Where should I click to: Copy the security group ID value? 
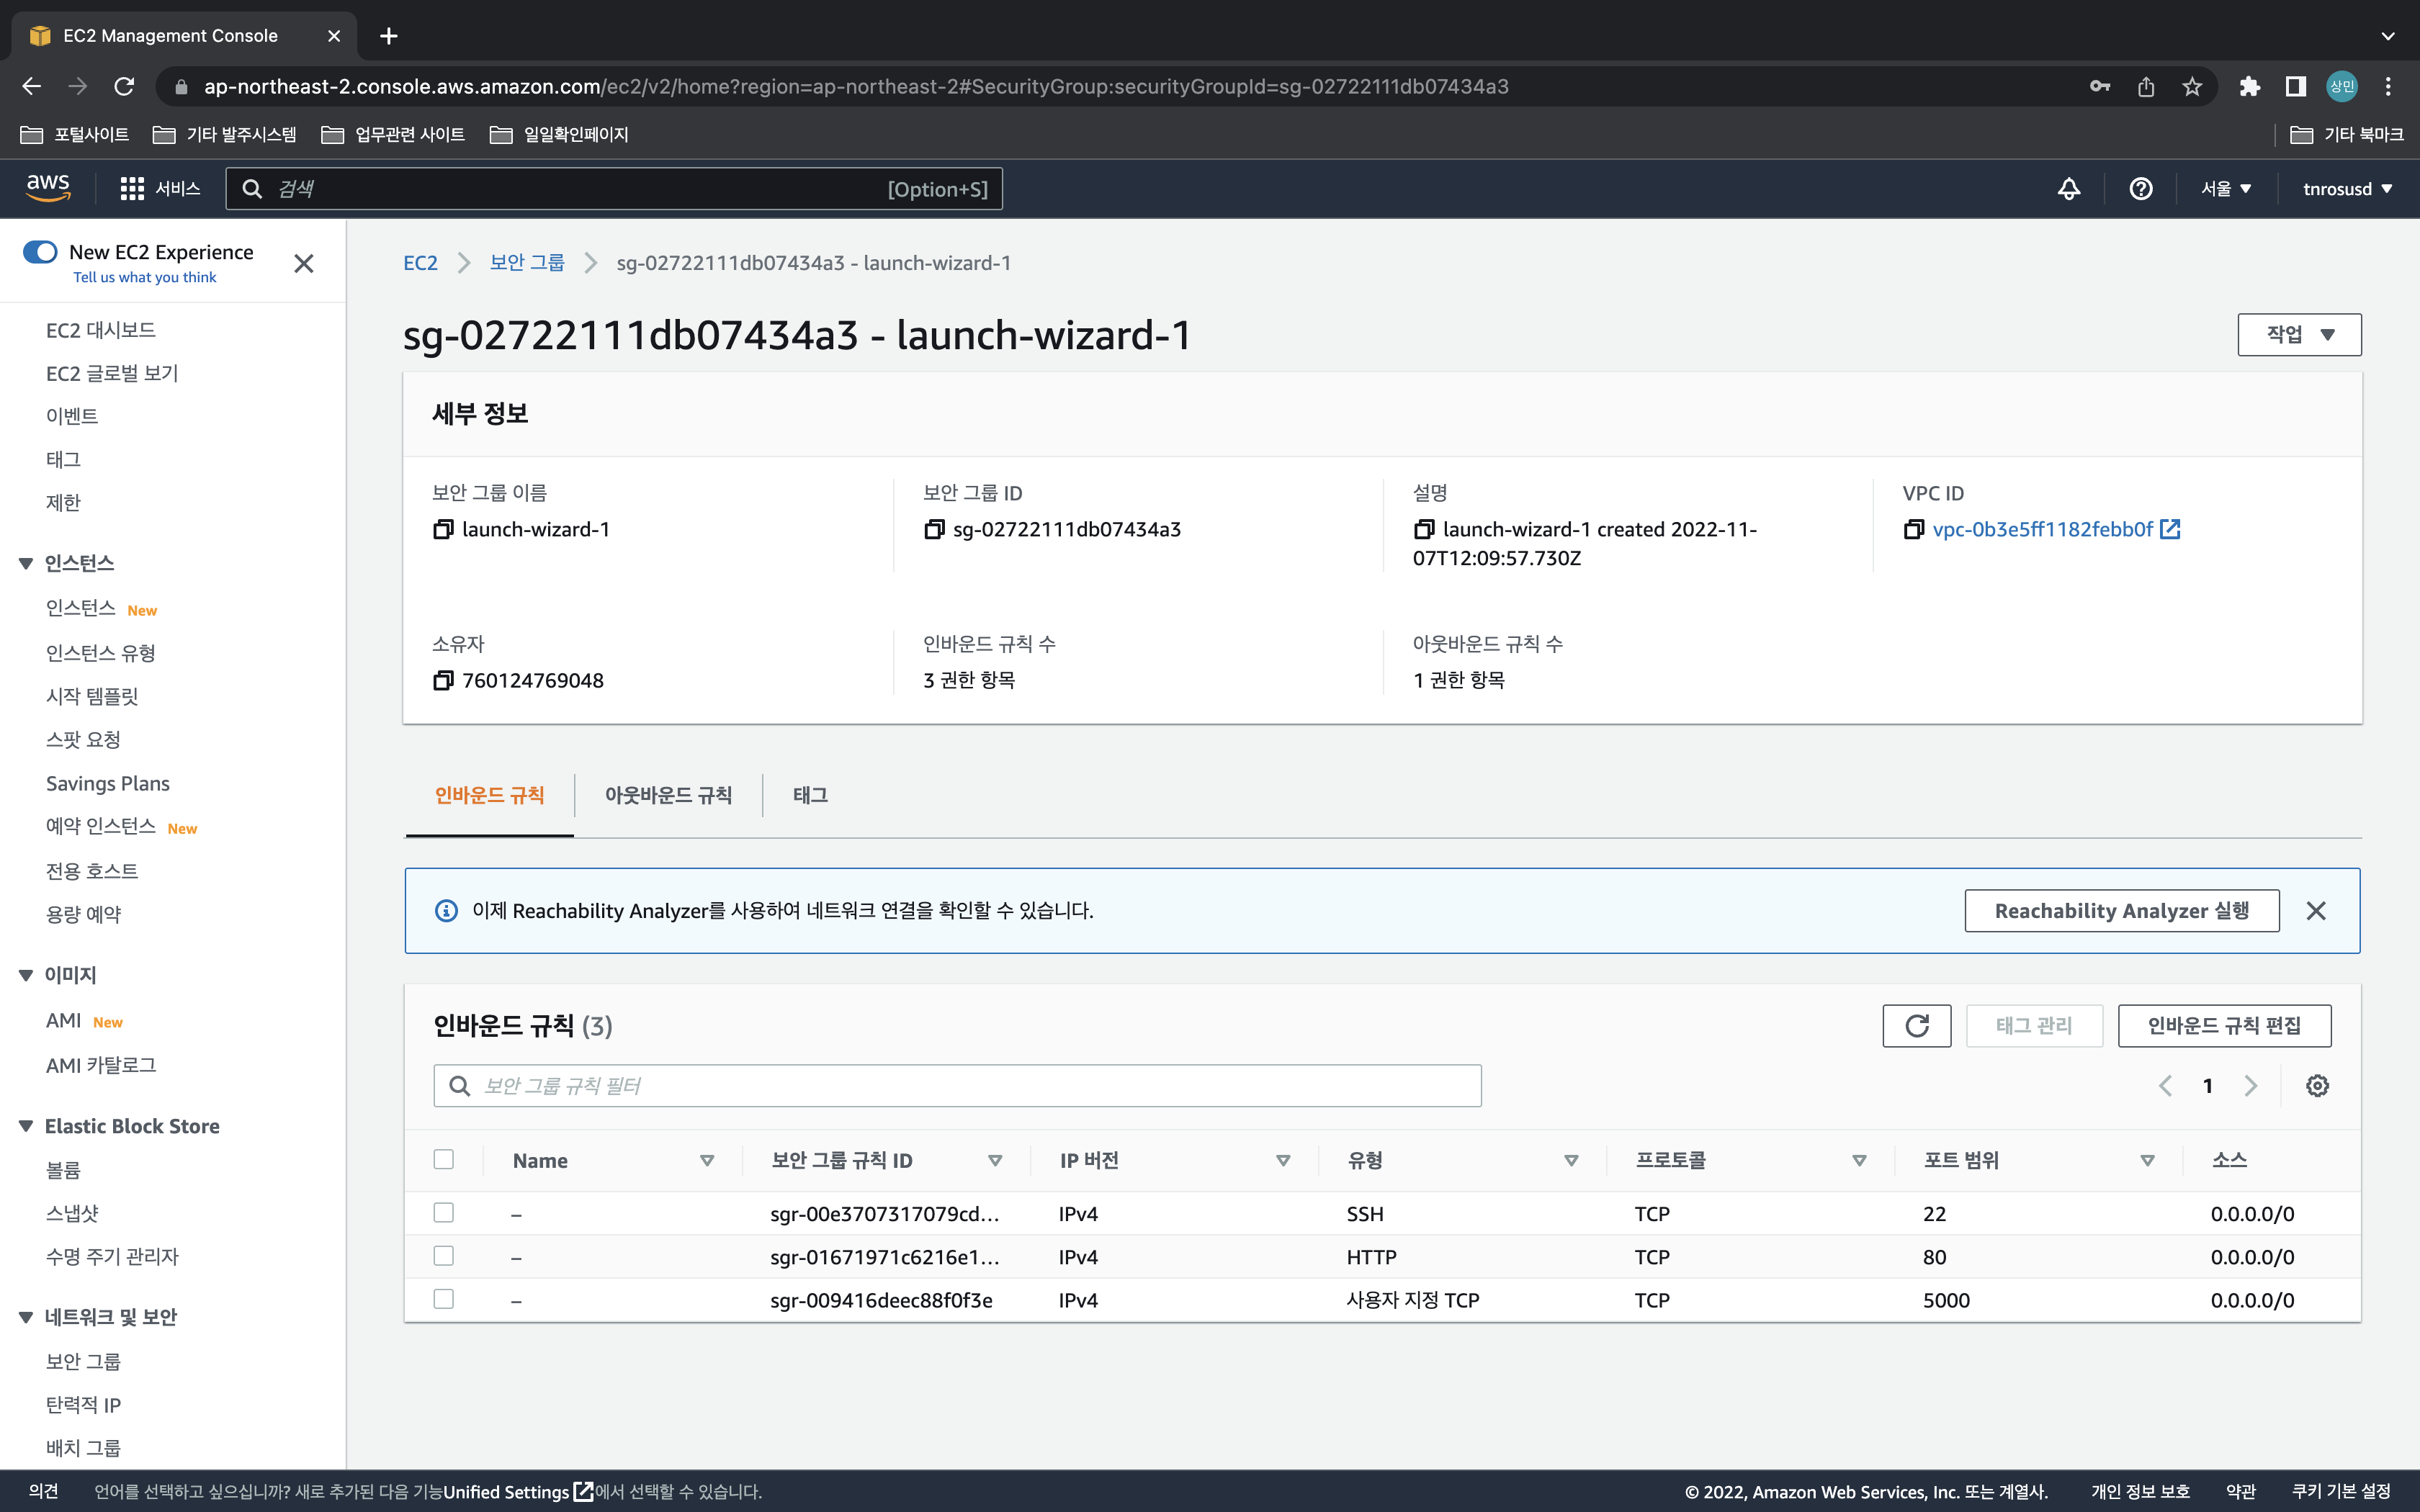coord(934,529)
